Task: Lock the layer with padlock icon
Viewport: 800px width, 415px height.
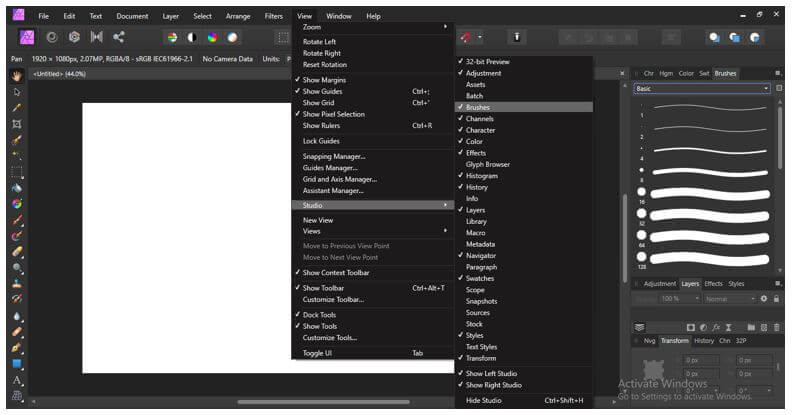Action: pos(776,299)
